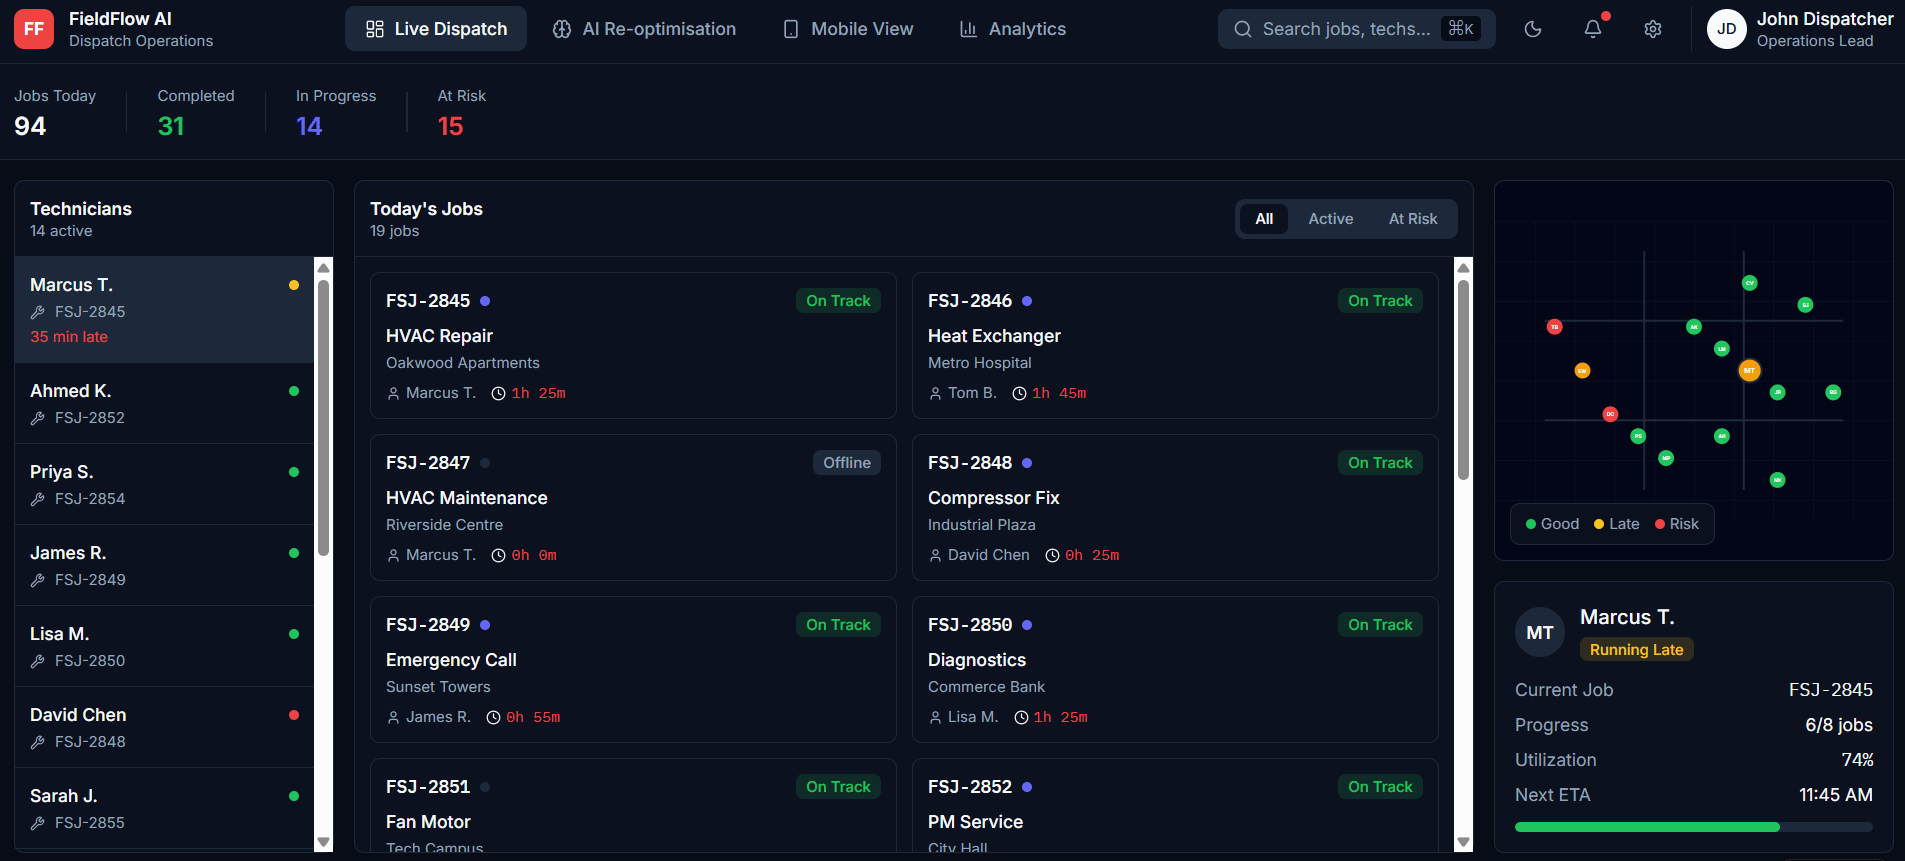Filter jobs by Active
The image size is (1905, 861).
[1331, 219]
